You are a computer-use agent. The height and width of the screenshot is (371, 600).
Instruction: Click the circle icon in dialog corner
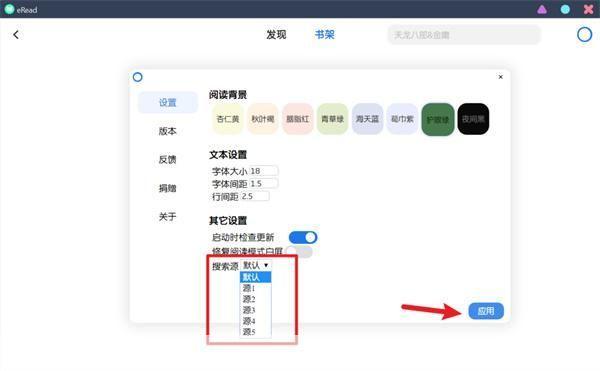138,77
